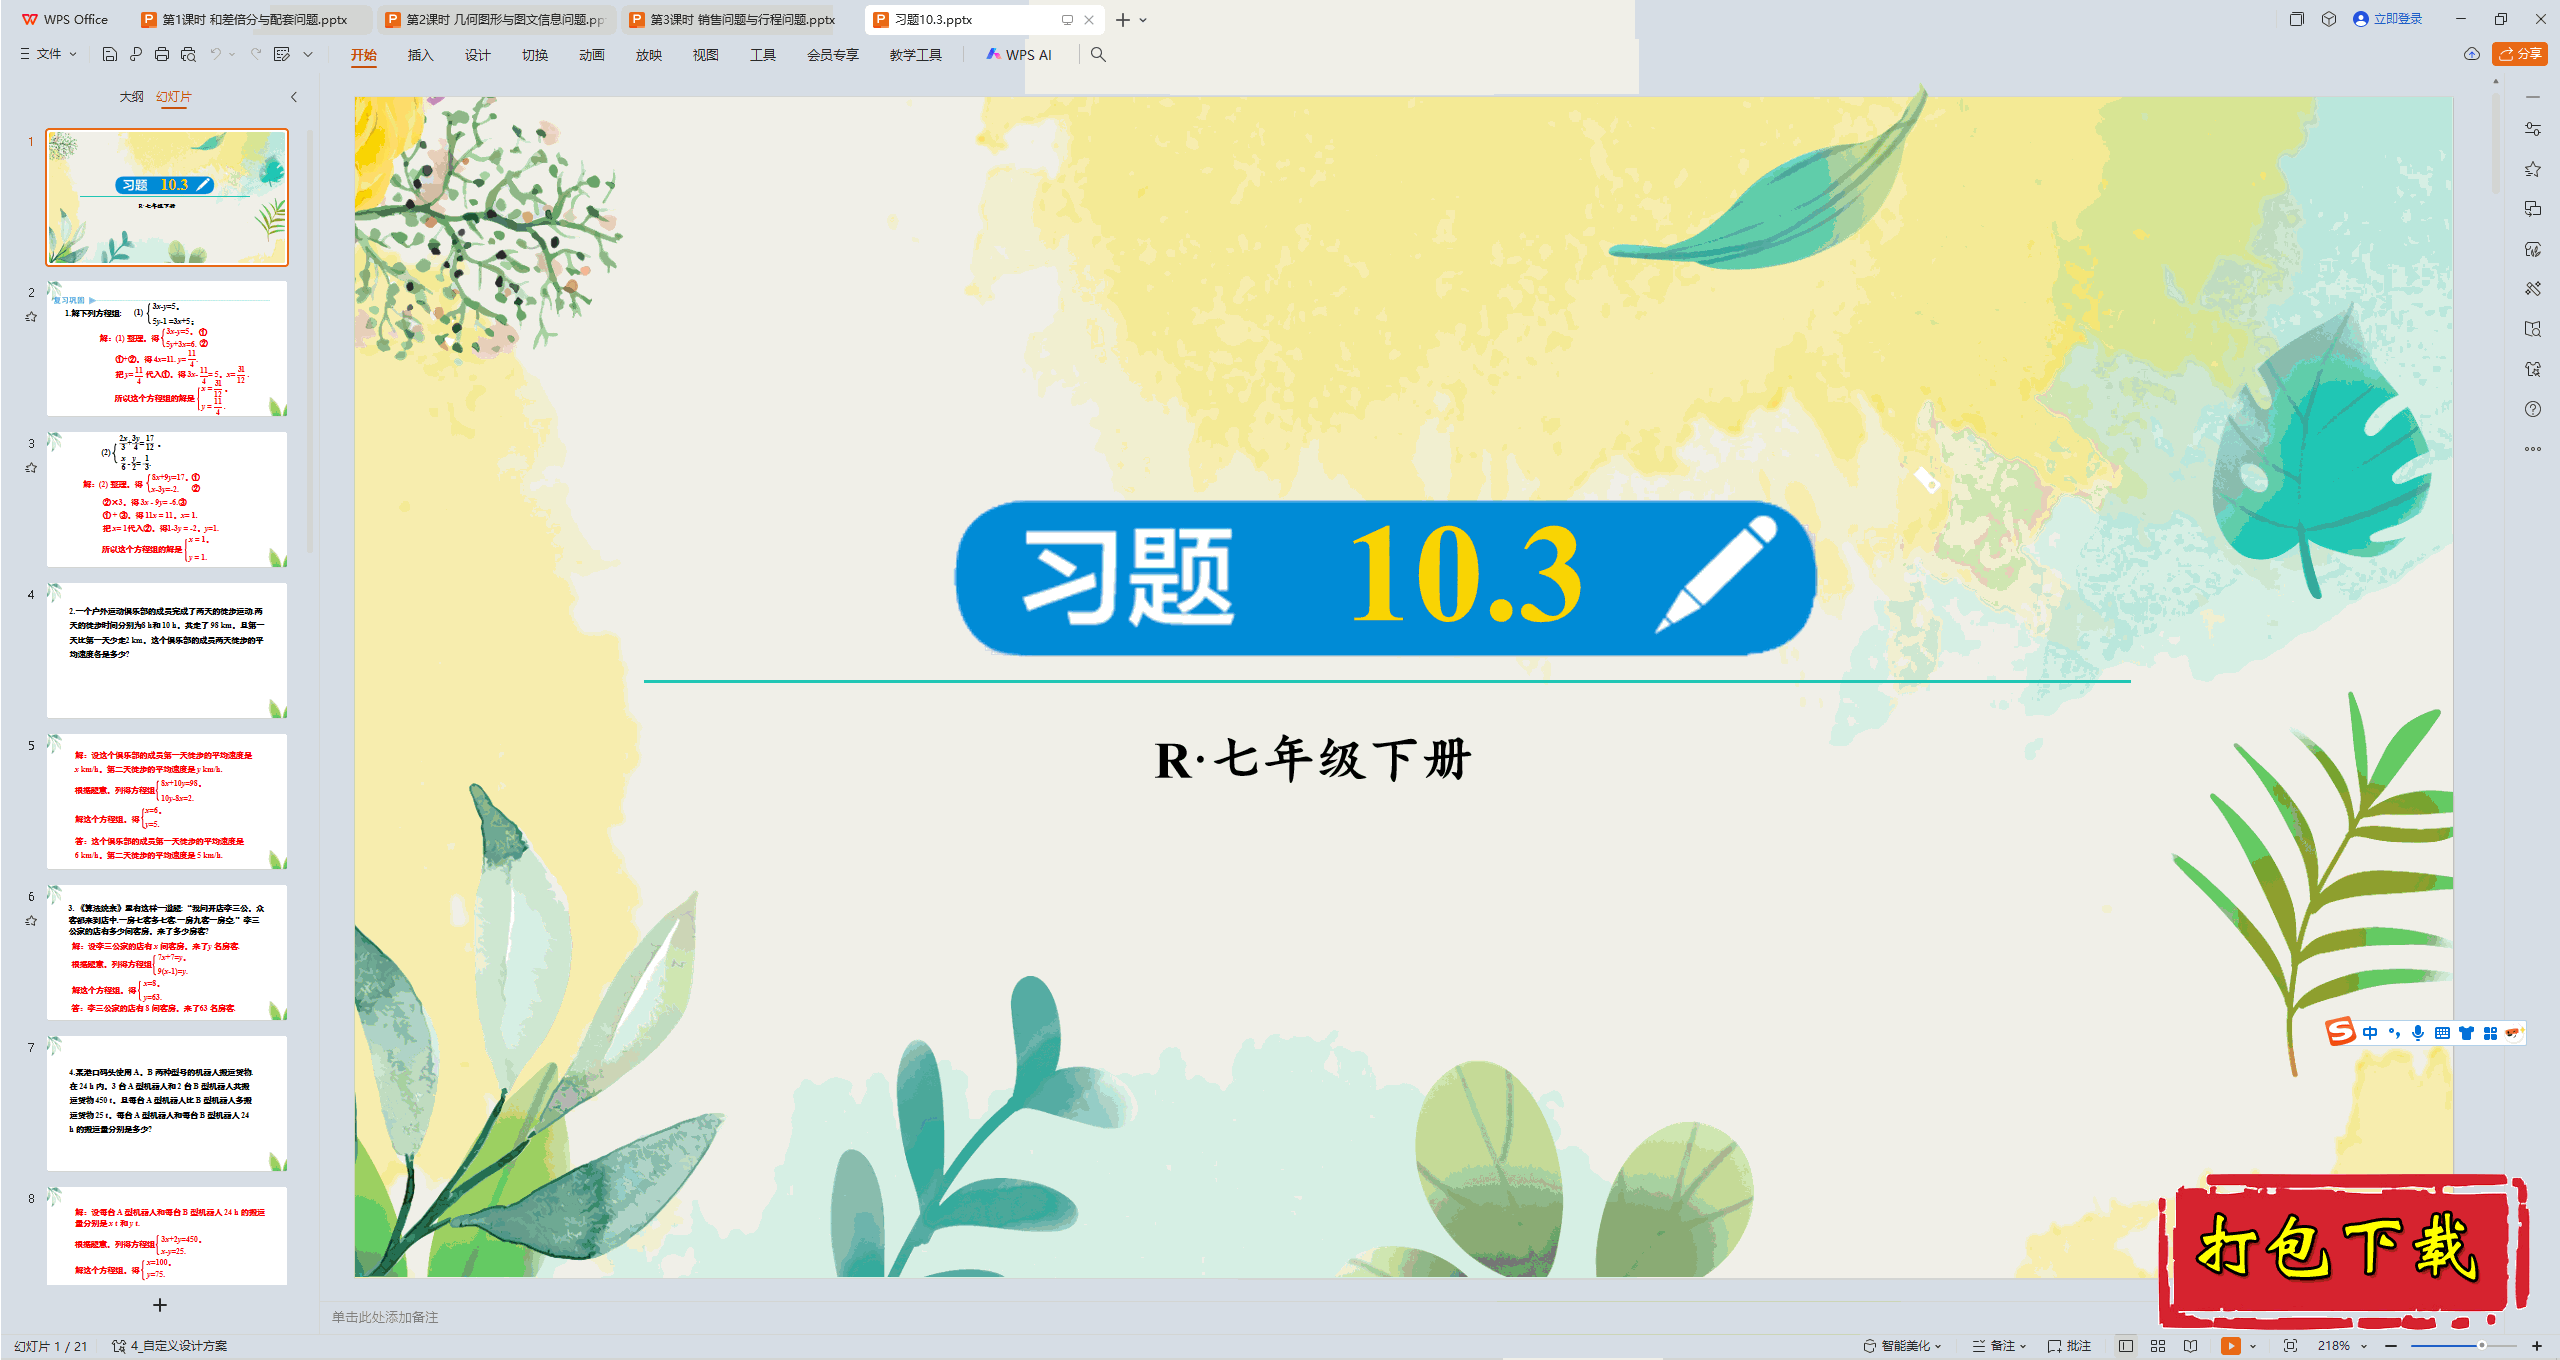Click notes field 单击此处添加备注
Image resolution: width=2560 pixels, height=1360 pixels.
[385, 1317]
